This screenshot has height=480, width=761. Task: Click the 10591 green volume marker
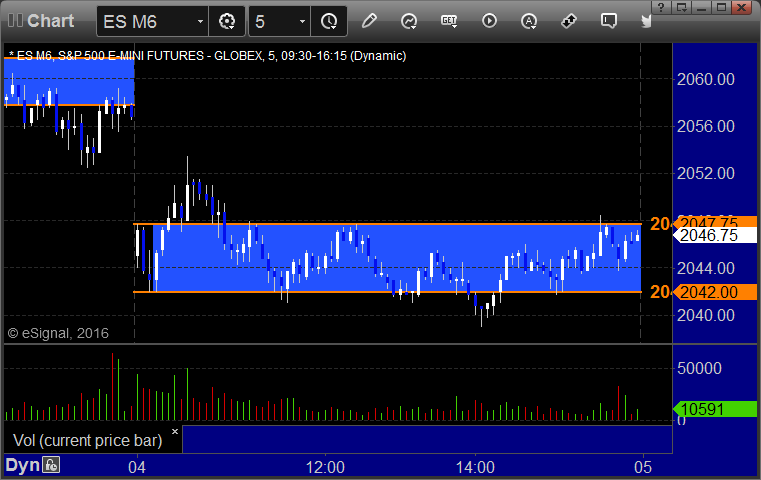[x=715, y=409]
